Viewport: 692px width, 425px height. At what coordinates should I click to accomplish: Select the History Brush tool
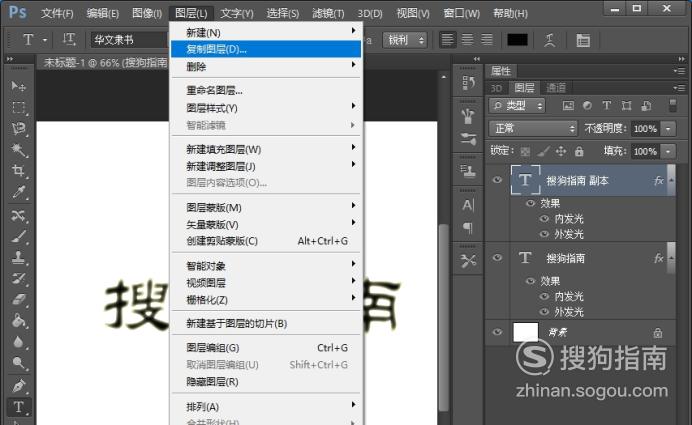18,278
